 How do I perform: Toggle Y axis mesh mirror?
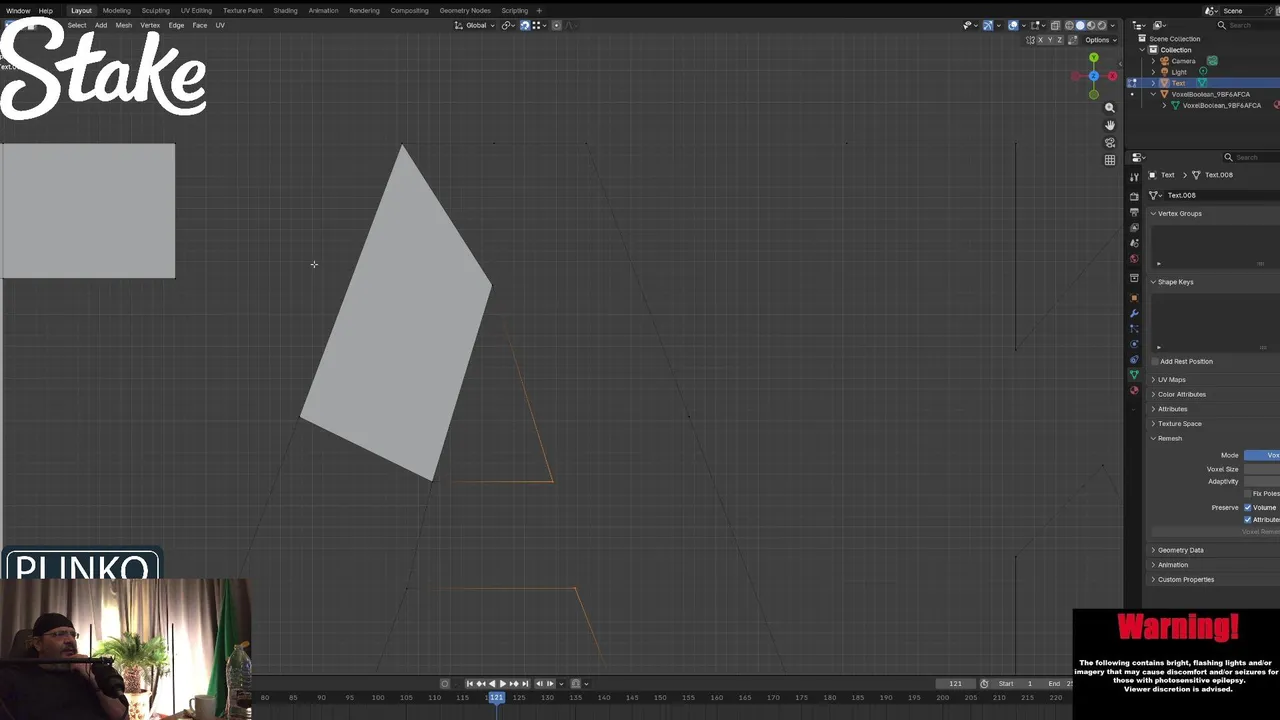click(x=1050, y=40)
